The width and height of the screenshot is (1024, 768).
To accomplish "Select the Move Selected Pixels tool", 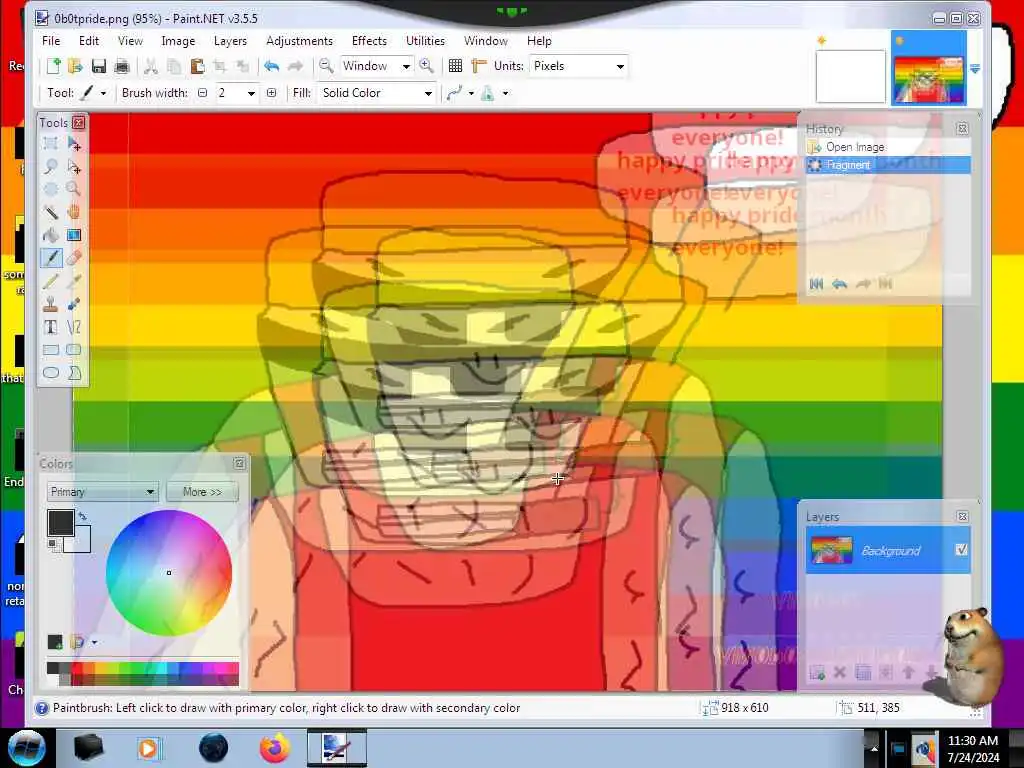I will click(74, 144).
